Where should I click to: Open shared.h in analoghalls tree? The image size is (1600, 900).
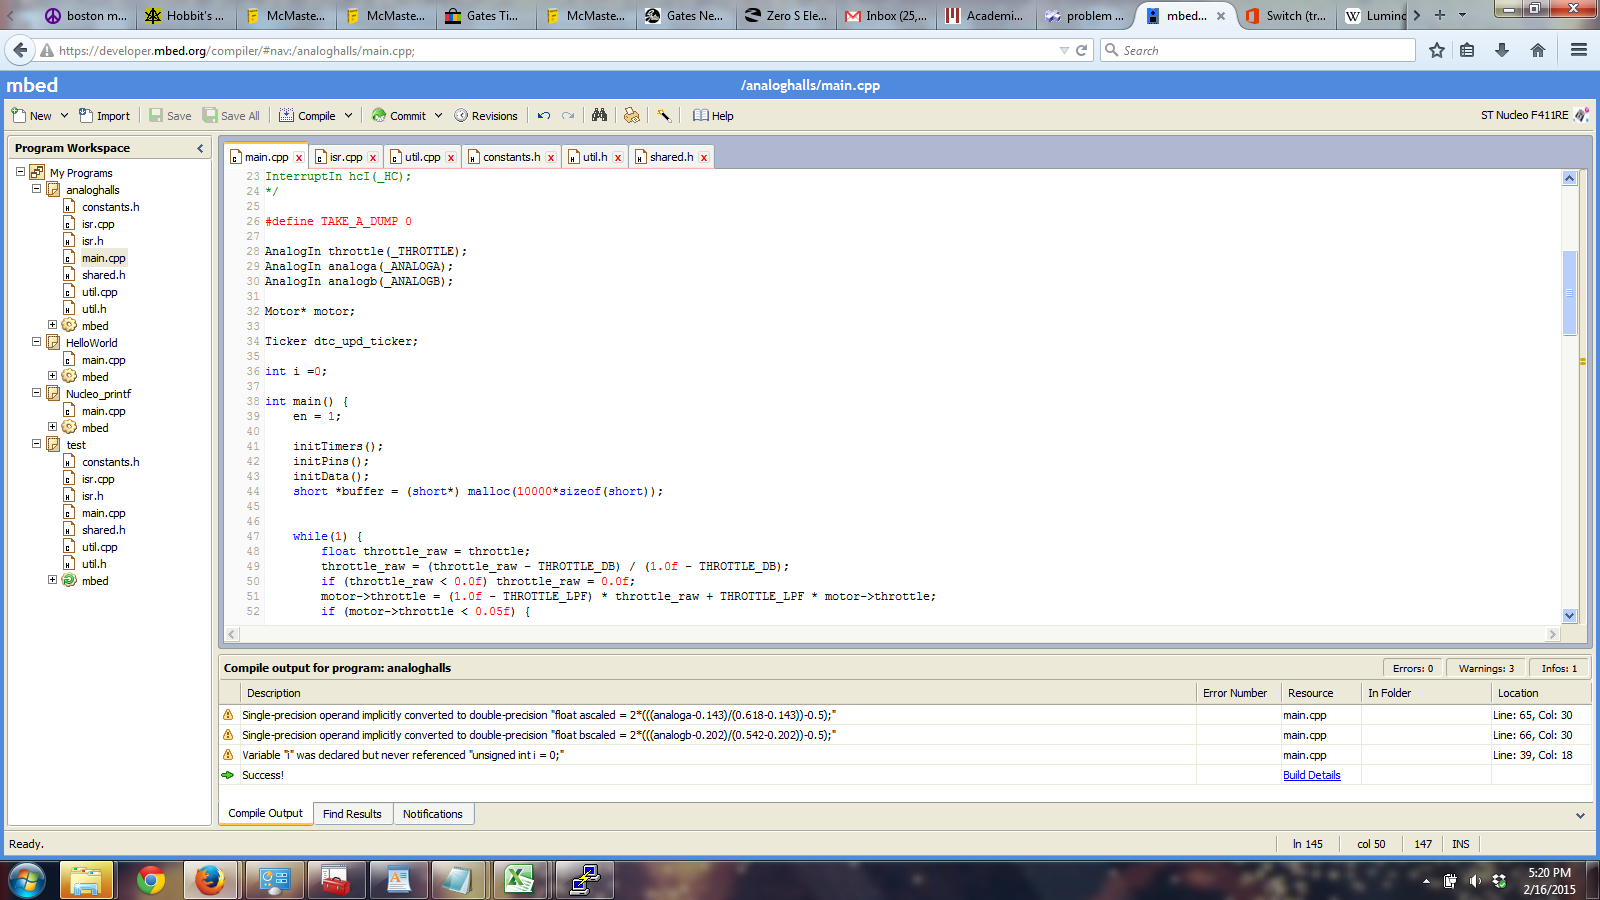coord(103,275)
